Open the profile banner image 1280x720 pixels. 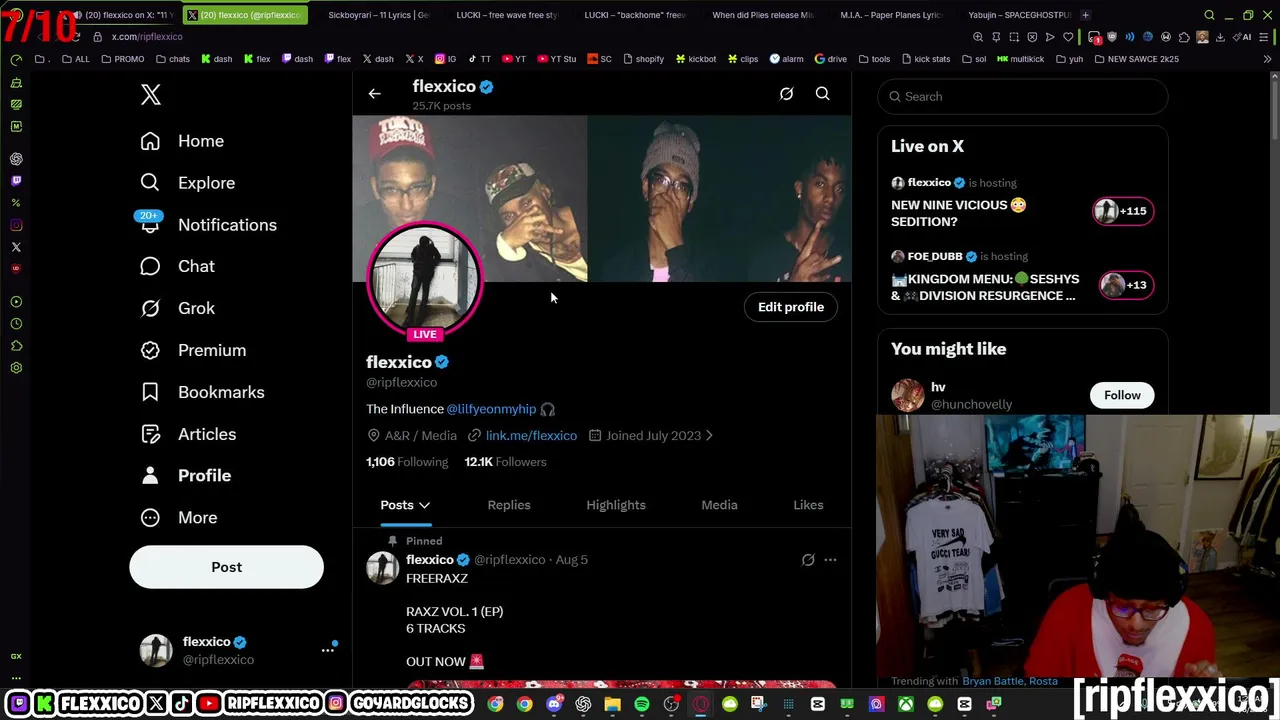point(602,198)
